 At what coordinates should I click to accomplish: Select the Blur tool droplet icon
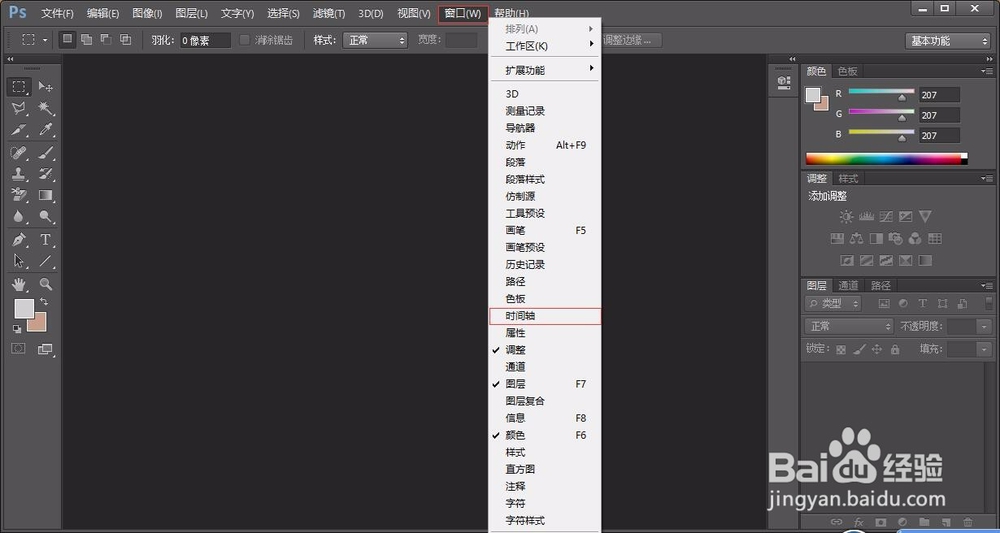click(x=19, y=217)
